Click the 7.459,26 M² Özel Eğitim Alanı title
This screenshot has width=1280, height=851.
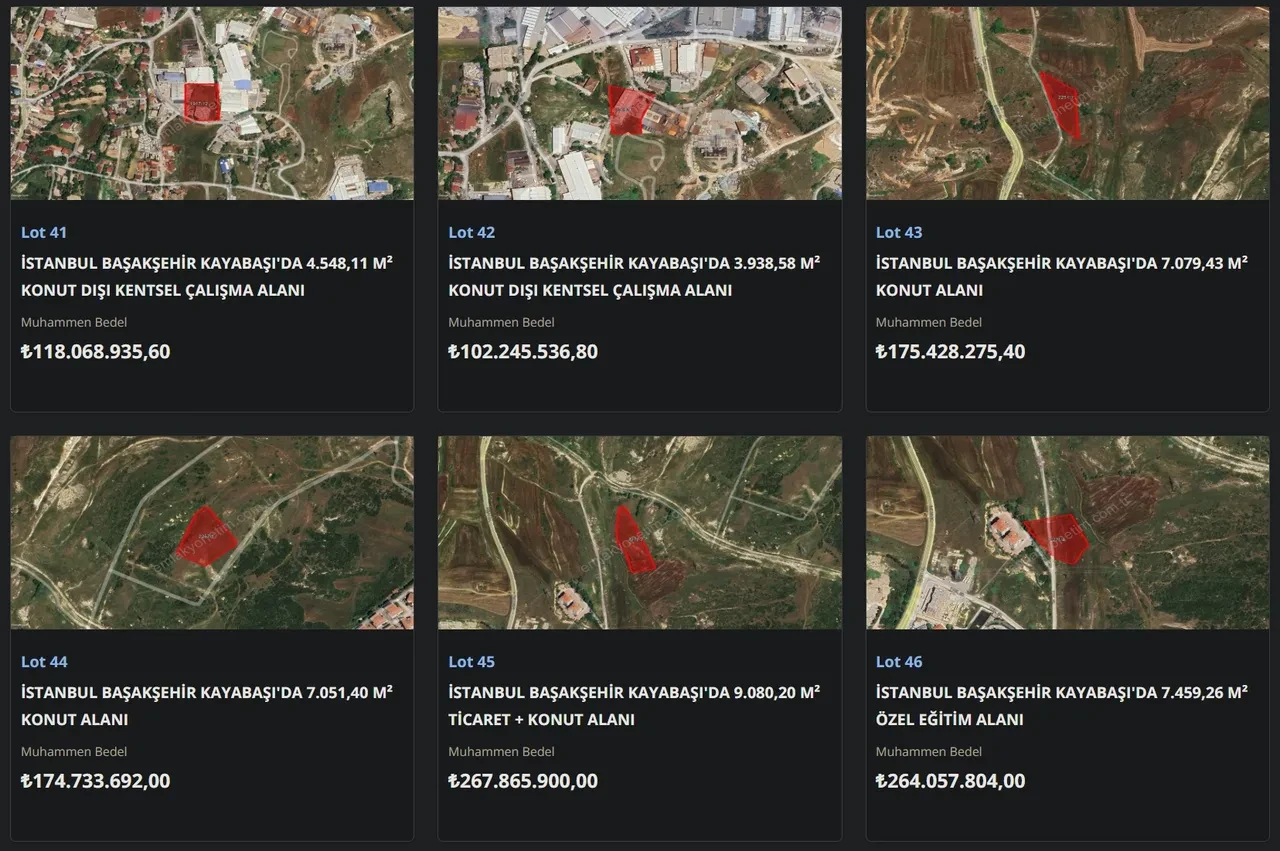pyautogui.click(x=1061, y=705)
